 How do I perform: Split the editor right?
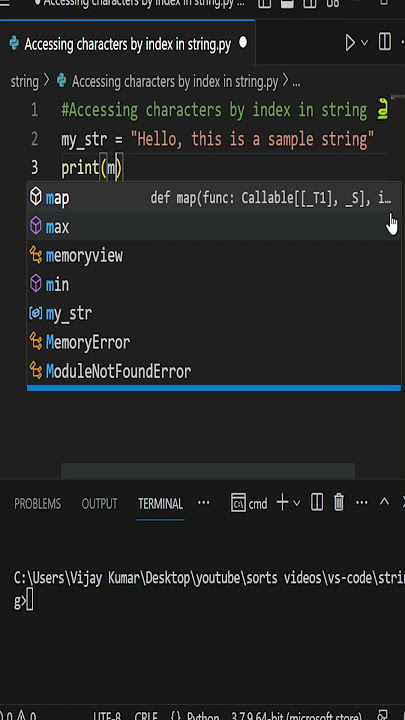pos(384,43)
